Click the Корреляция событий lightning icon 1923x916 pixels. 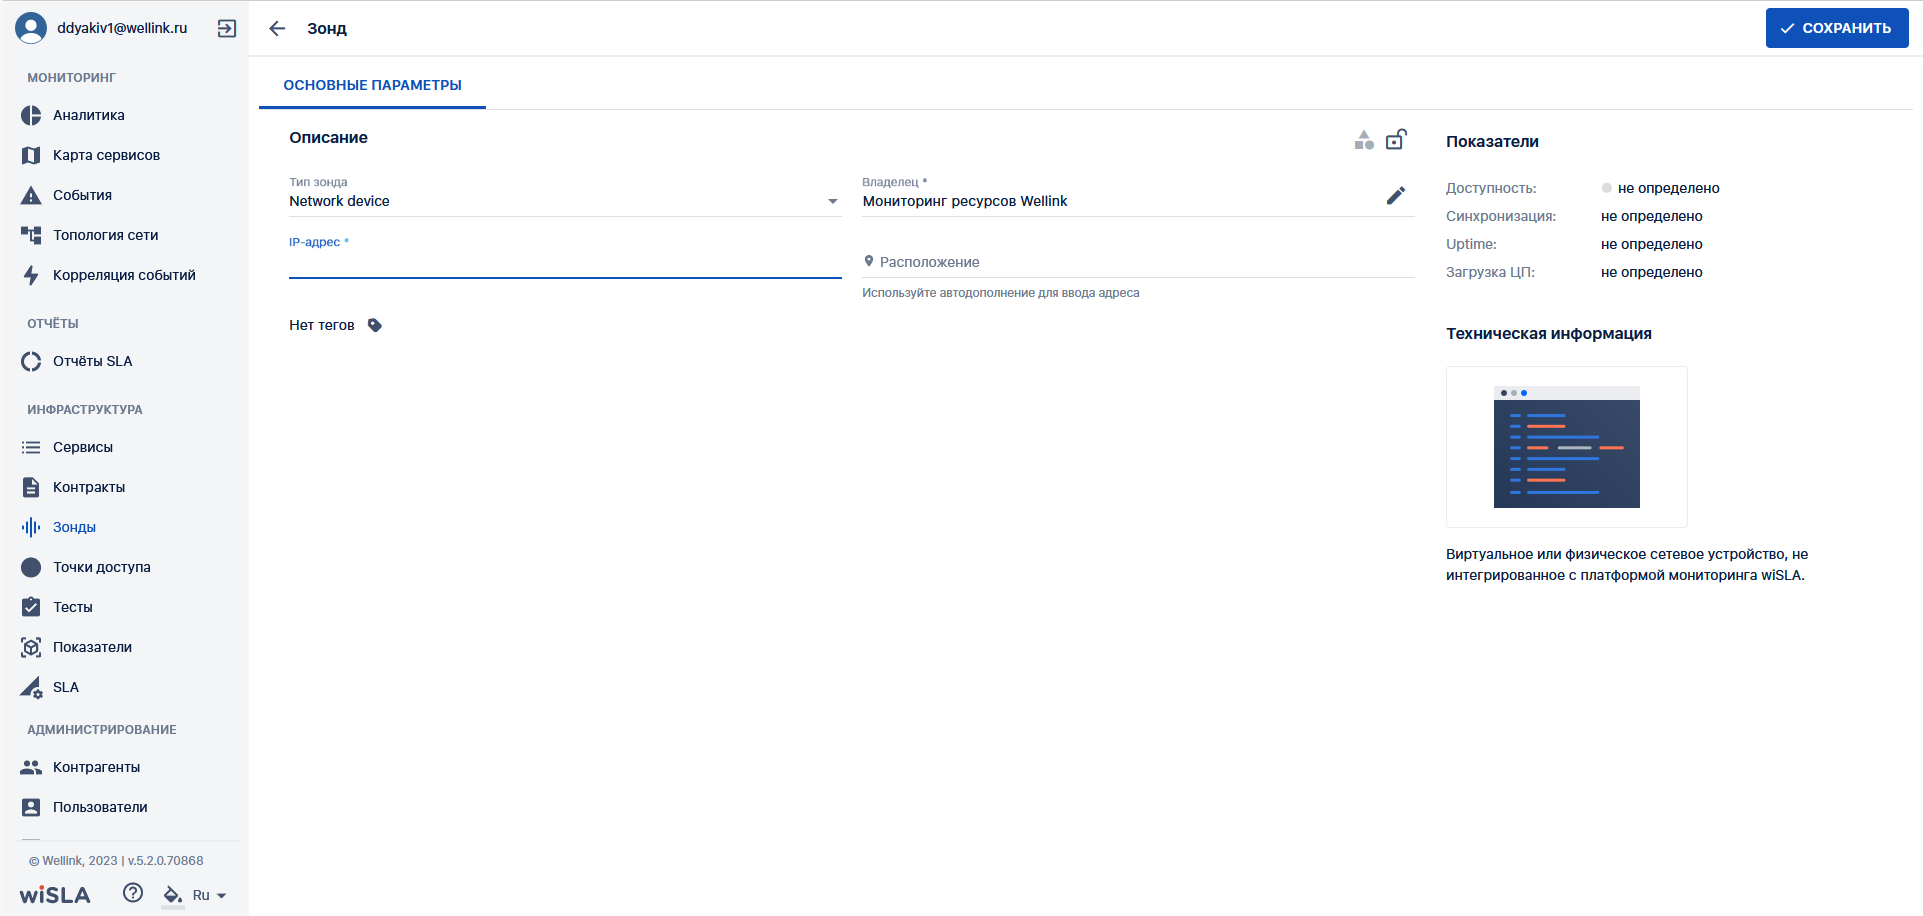(x=31, y=275)
